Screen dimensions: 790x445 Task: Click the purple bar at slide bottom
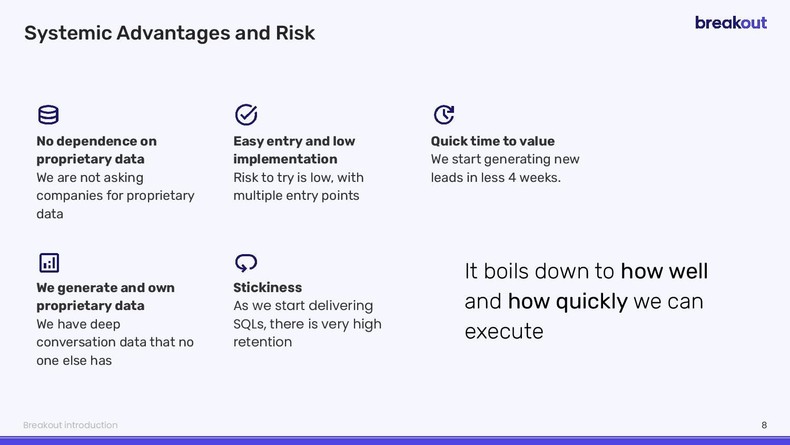[x=395, y=440]
